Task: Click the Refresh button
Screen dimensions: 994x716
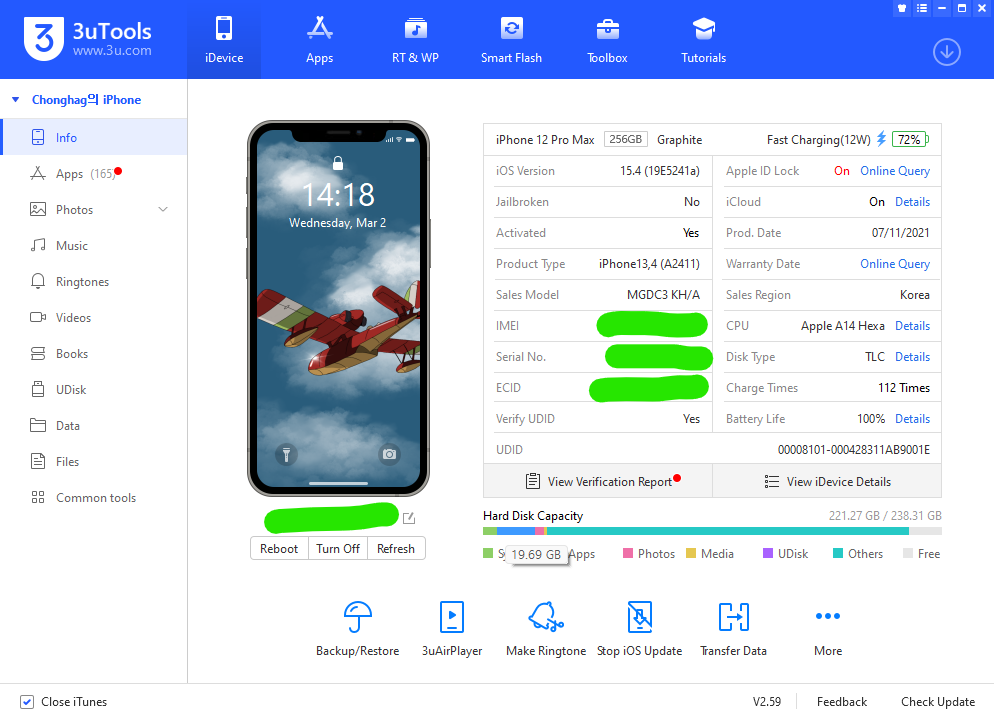Action: 396,549
